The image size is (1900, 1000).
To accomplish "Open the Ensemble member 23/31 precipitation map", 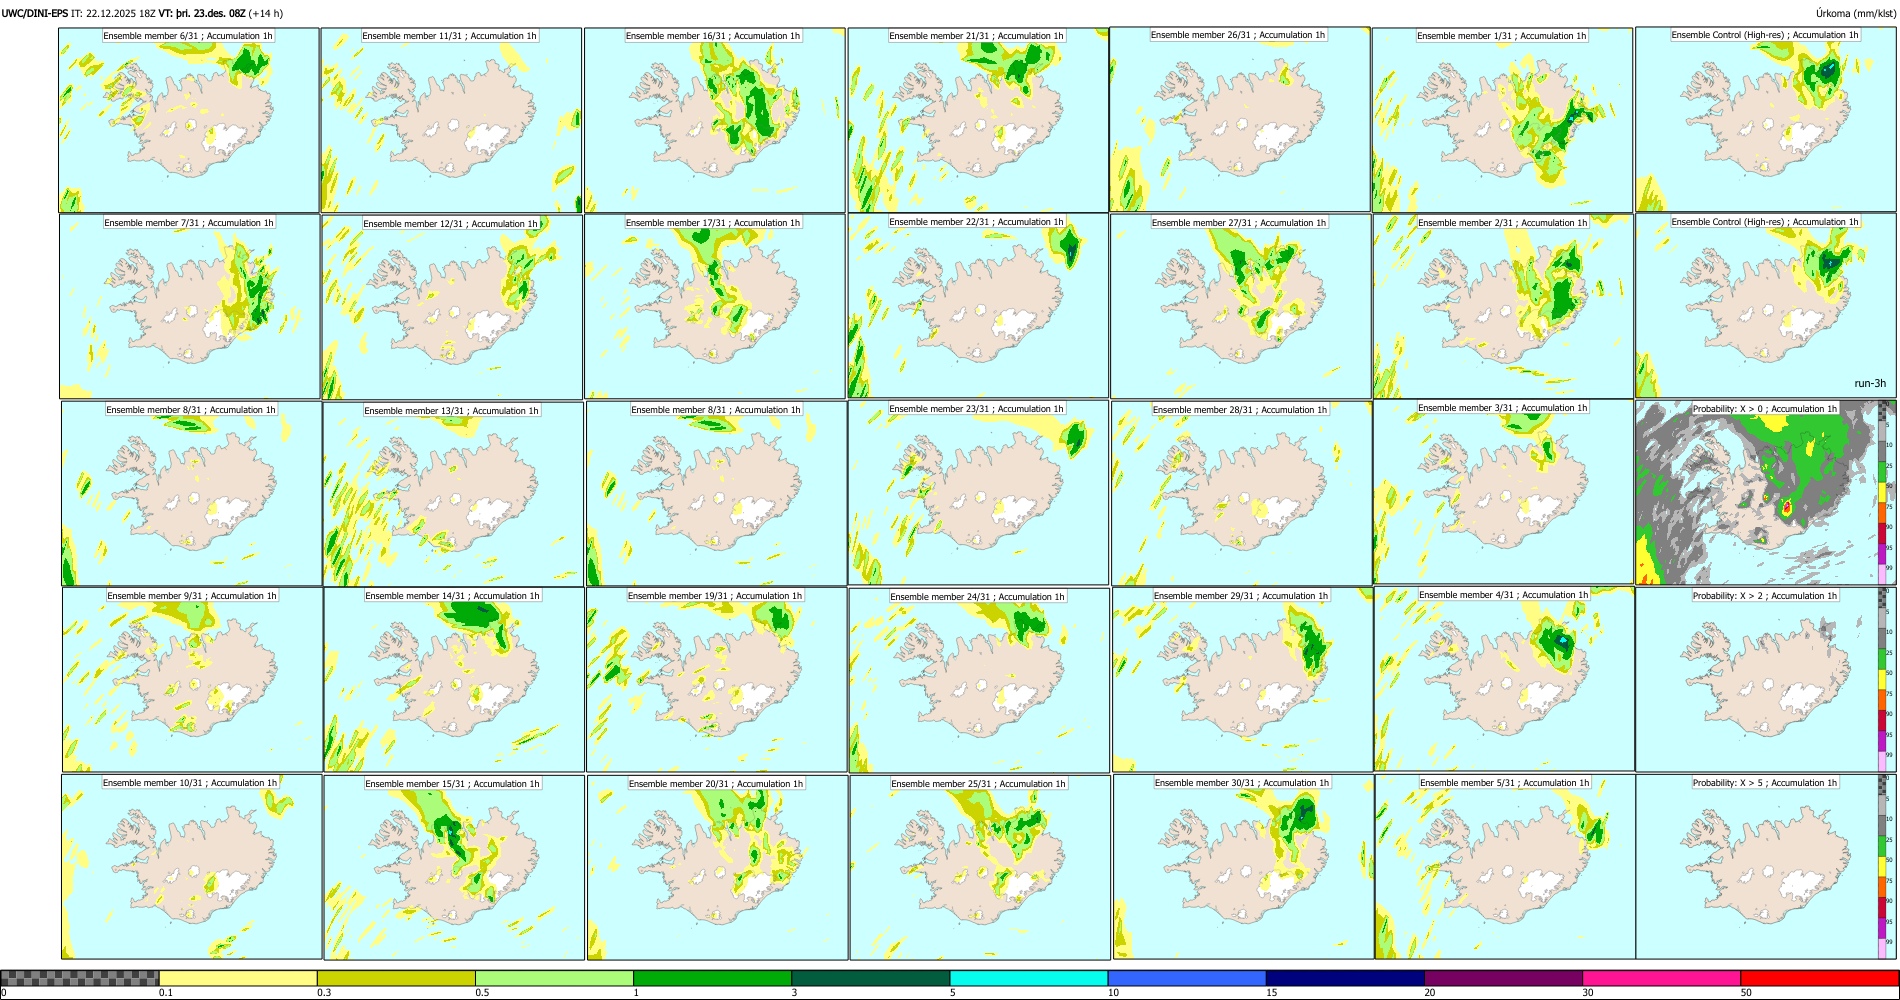I will point(979,493).
